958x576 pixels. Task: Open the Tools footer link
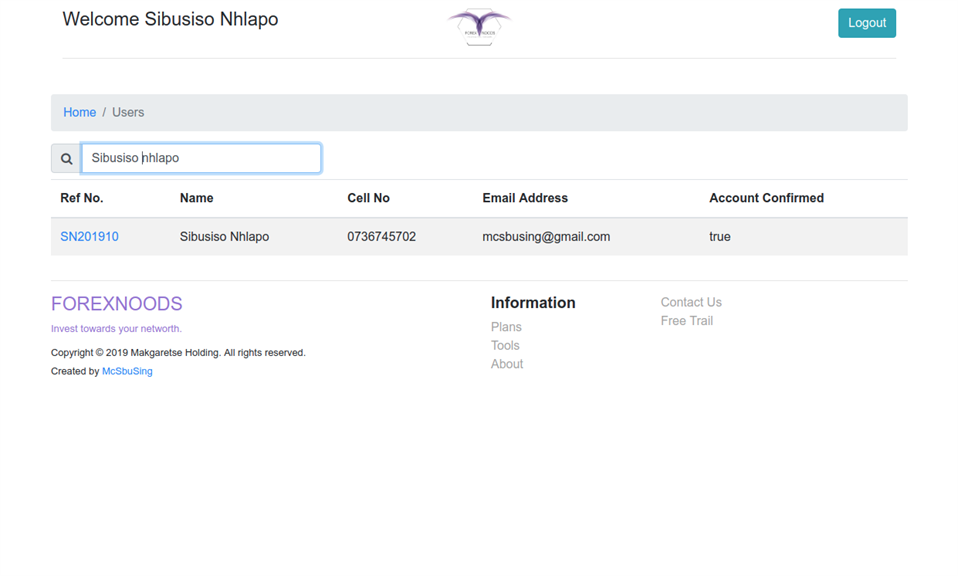(505, 345)
